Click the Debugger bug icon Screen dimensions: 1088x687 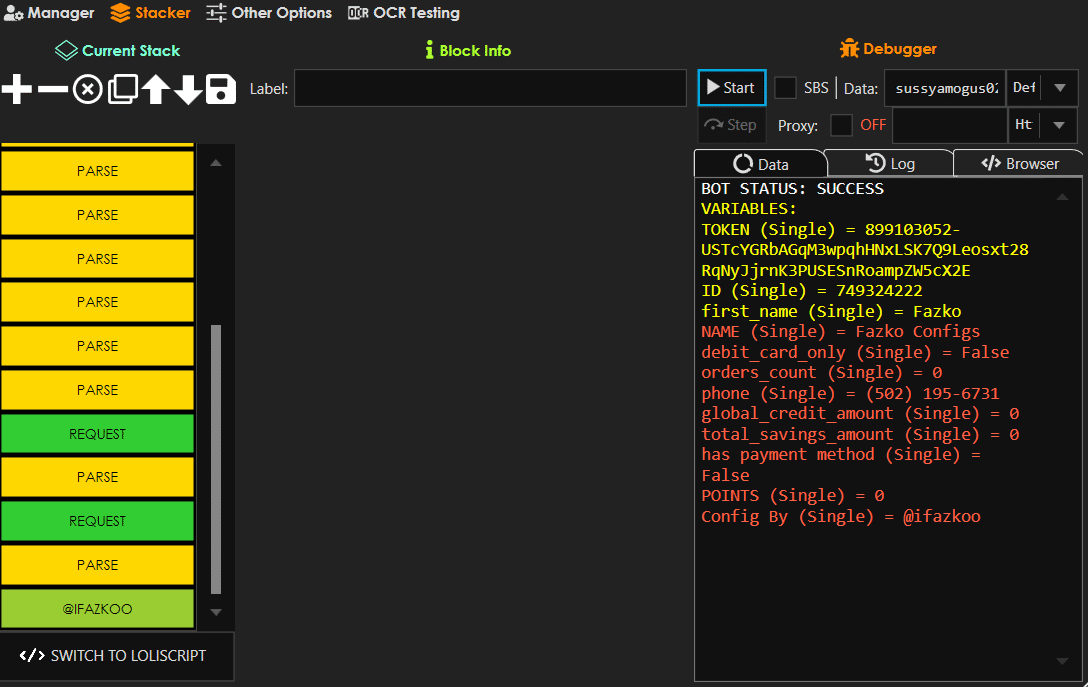click(849, 47)
